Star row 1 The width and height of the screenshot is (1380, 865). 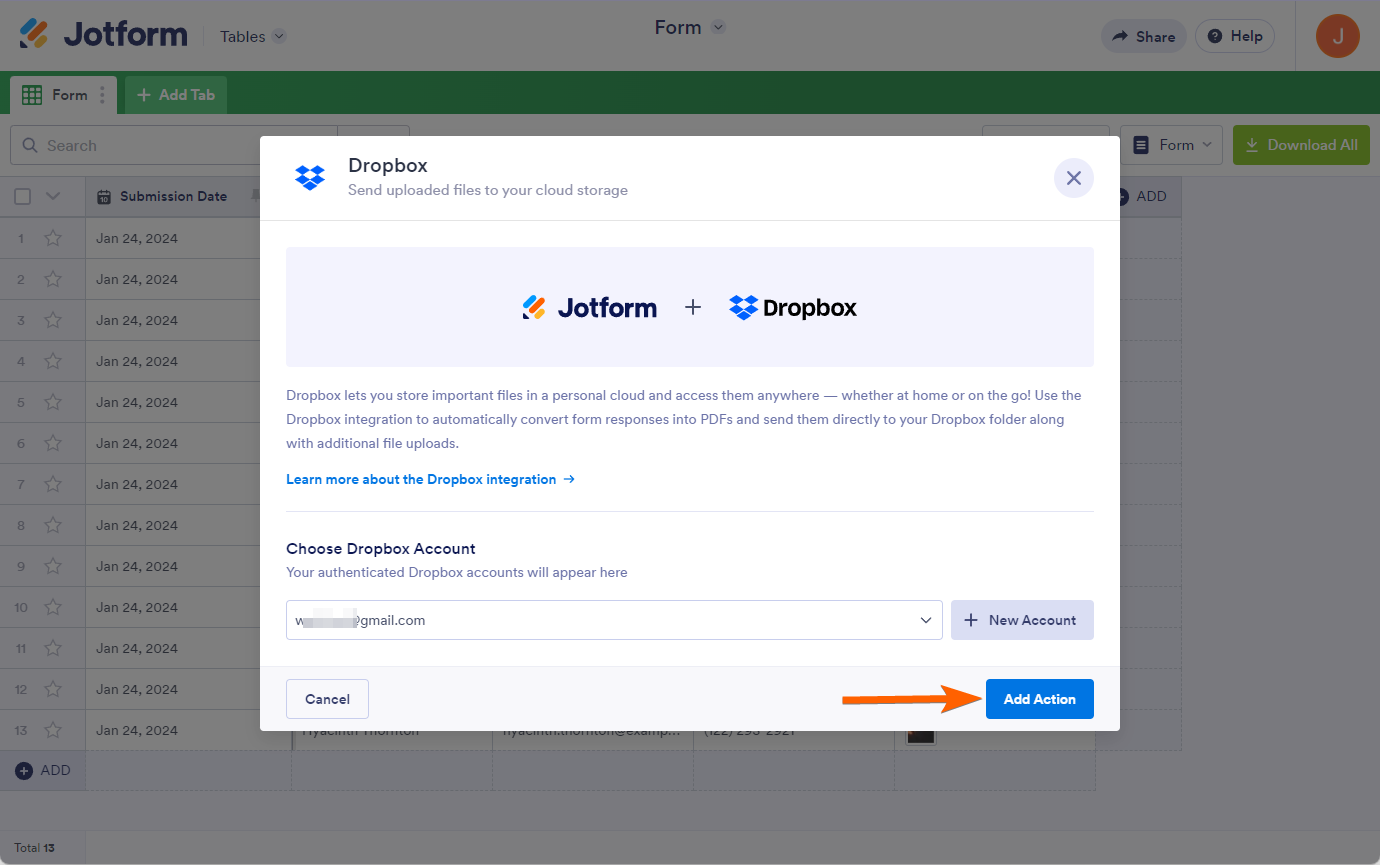(53, 238)
